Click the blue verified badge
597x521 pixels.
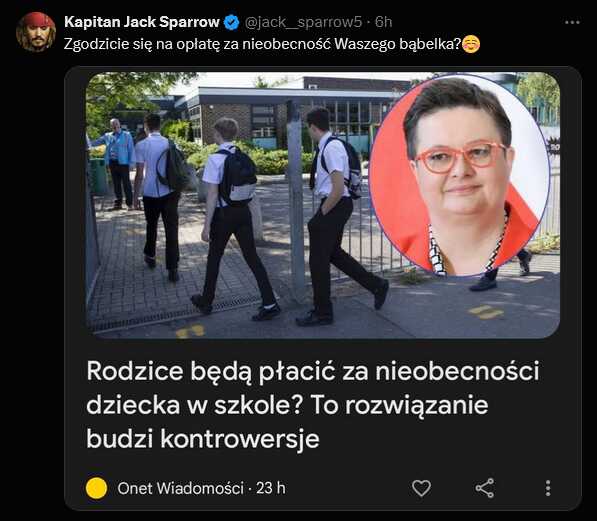(x=231, y=22)
